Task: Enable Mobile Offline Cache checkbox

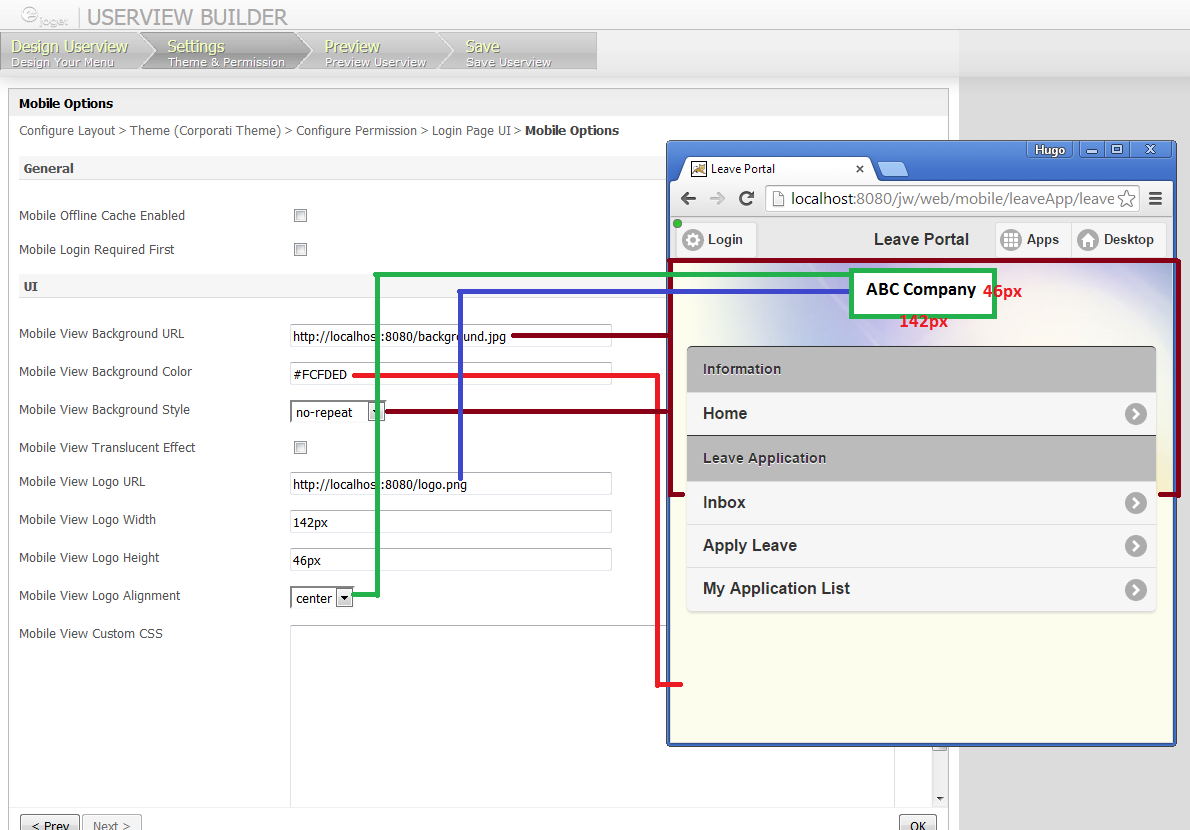Action: 300,216
